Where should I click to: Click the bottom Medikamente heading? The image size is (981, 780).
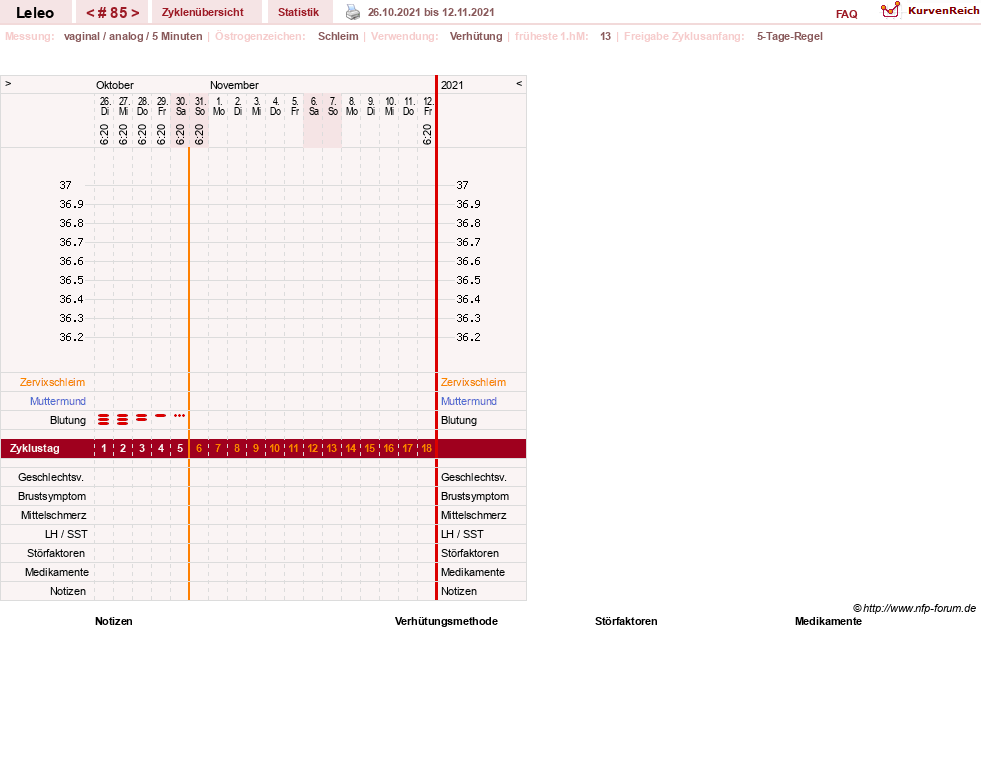(x=828, y=621)
